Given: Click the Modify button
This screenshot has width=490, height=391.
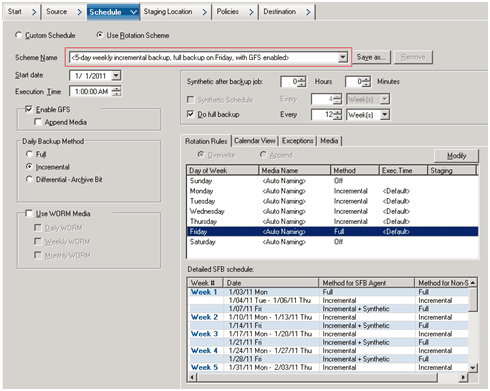Looking at the screenshot, I should click(456, 156).
